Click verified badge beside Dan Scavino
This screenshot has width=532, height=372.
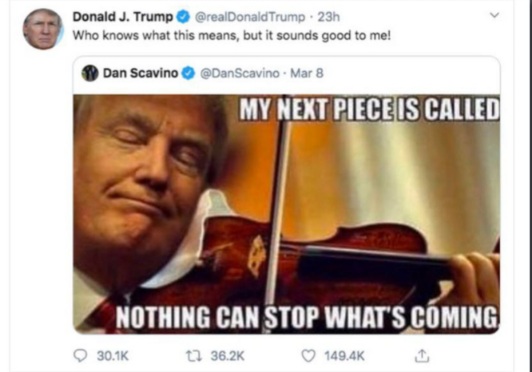pos(189,73)
